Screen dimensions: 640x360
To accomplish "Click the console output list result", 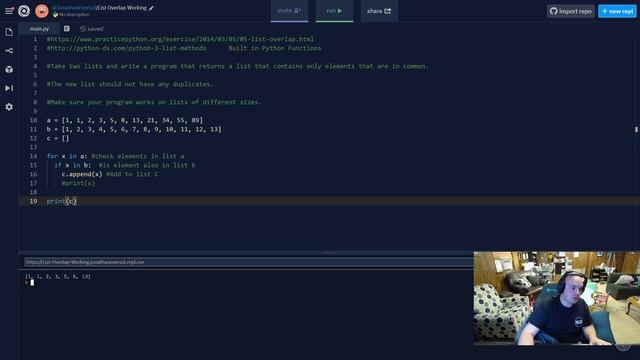I will tap(58, 276).
